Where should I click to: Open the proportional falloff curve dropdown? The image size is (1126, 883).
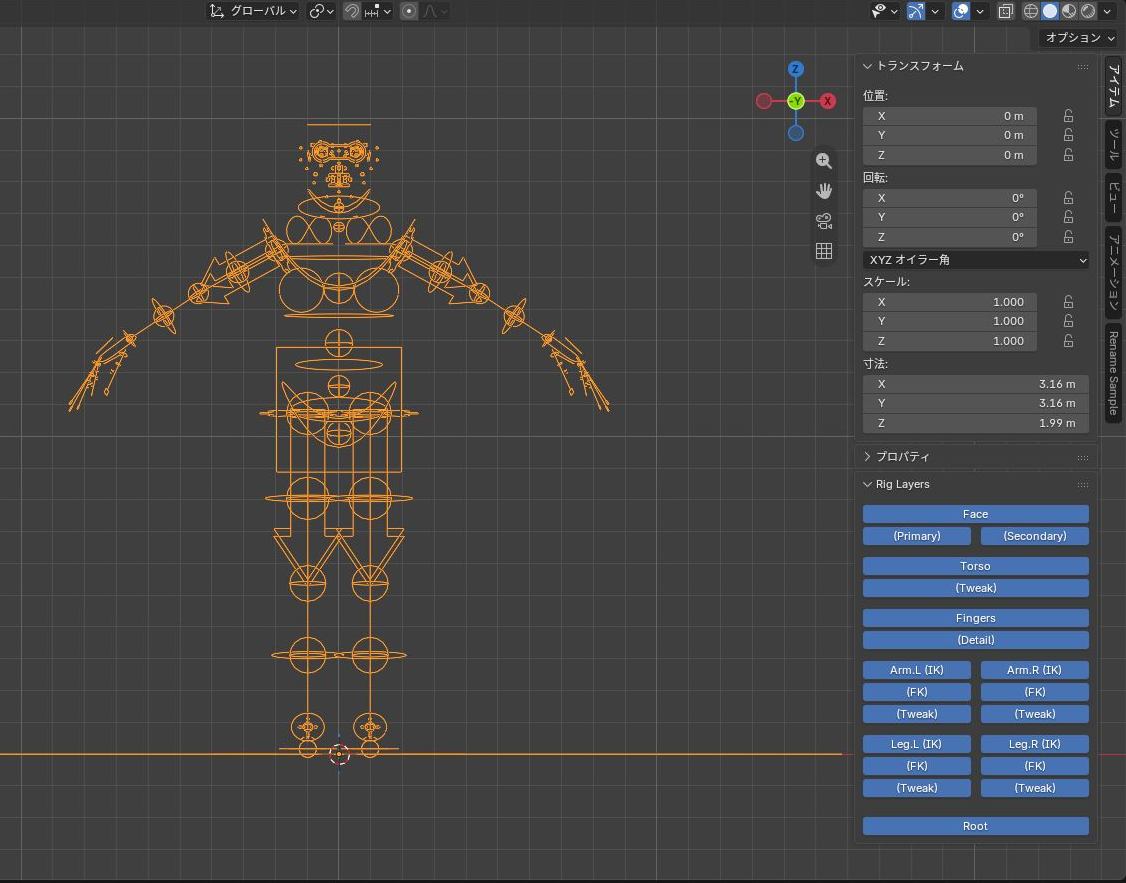pos(435,11)
